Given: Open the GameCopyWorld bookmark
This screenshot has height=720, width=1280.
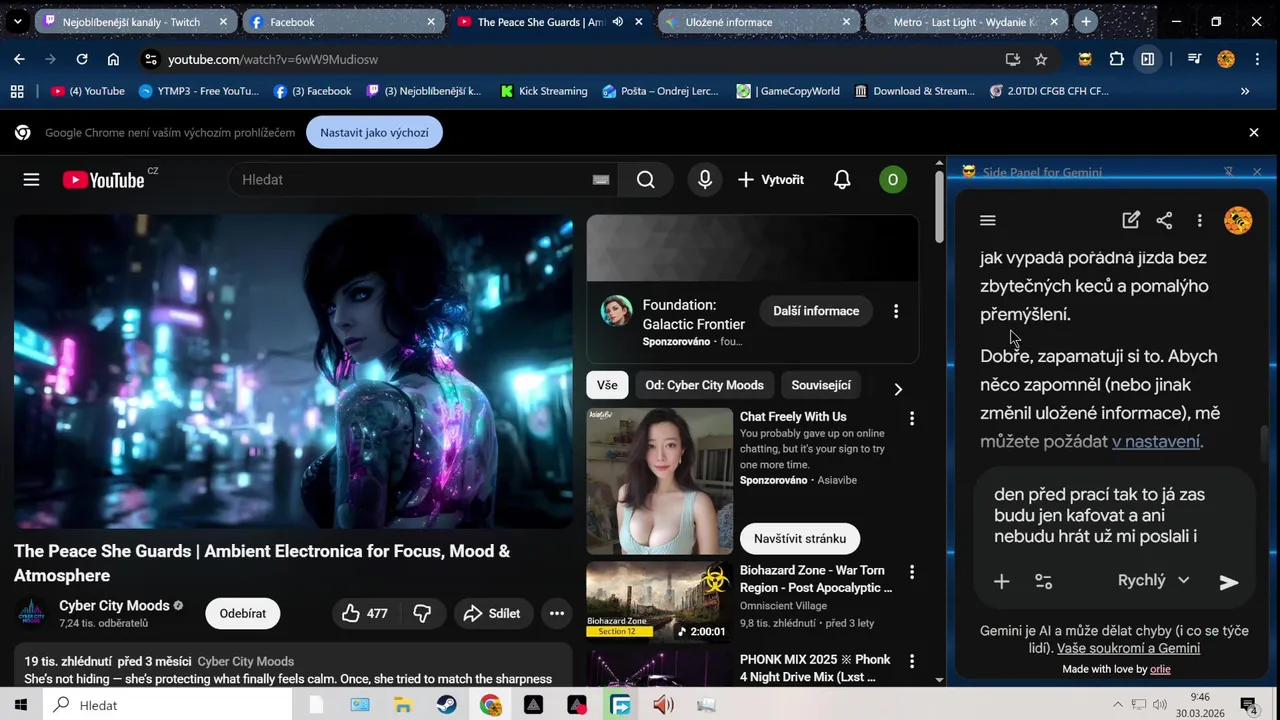Looking at the screenshot, I should 789,91.
